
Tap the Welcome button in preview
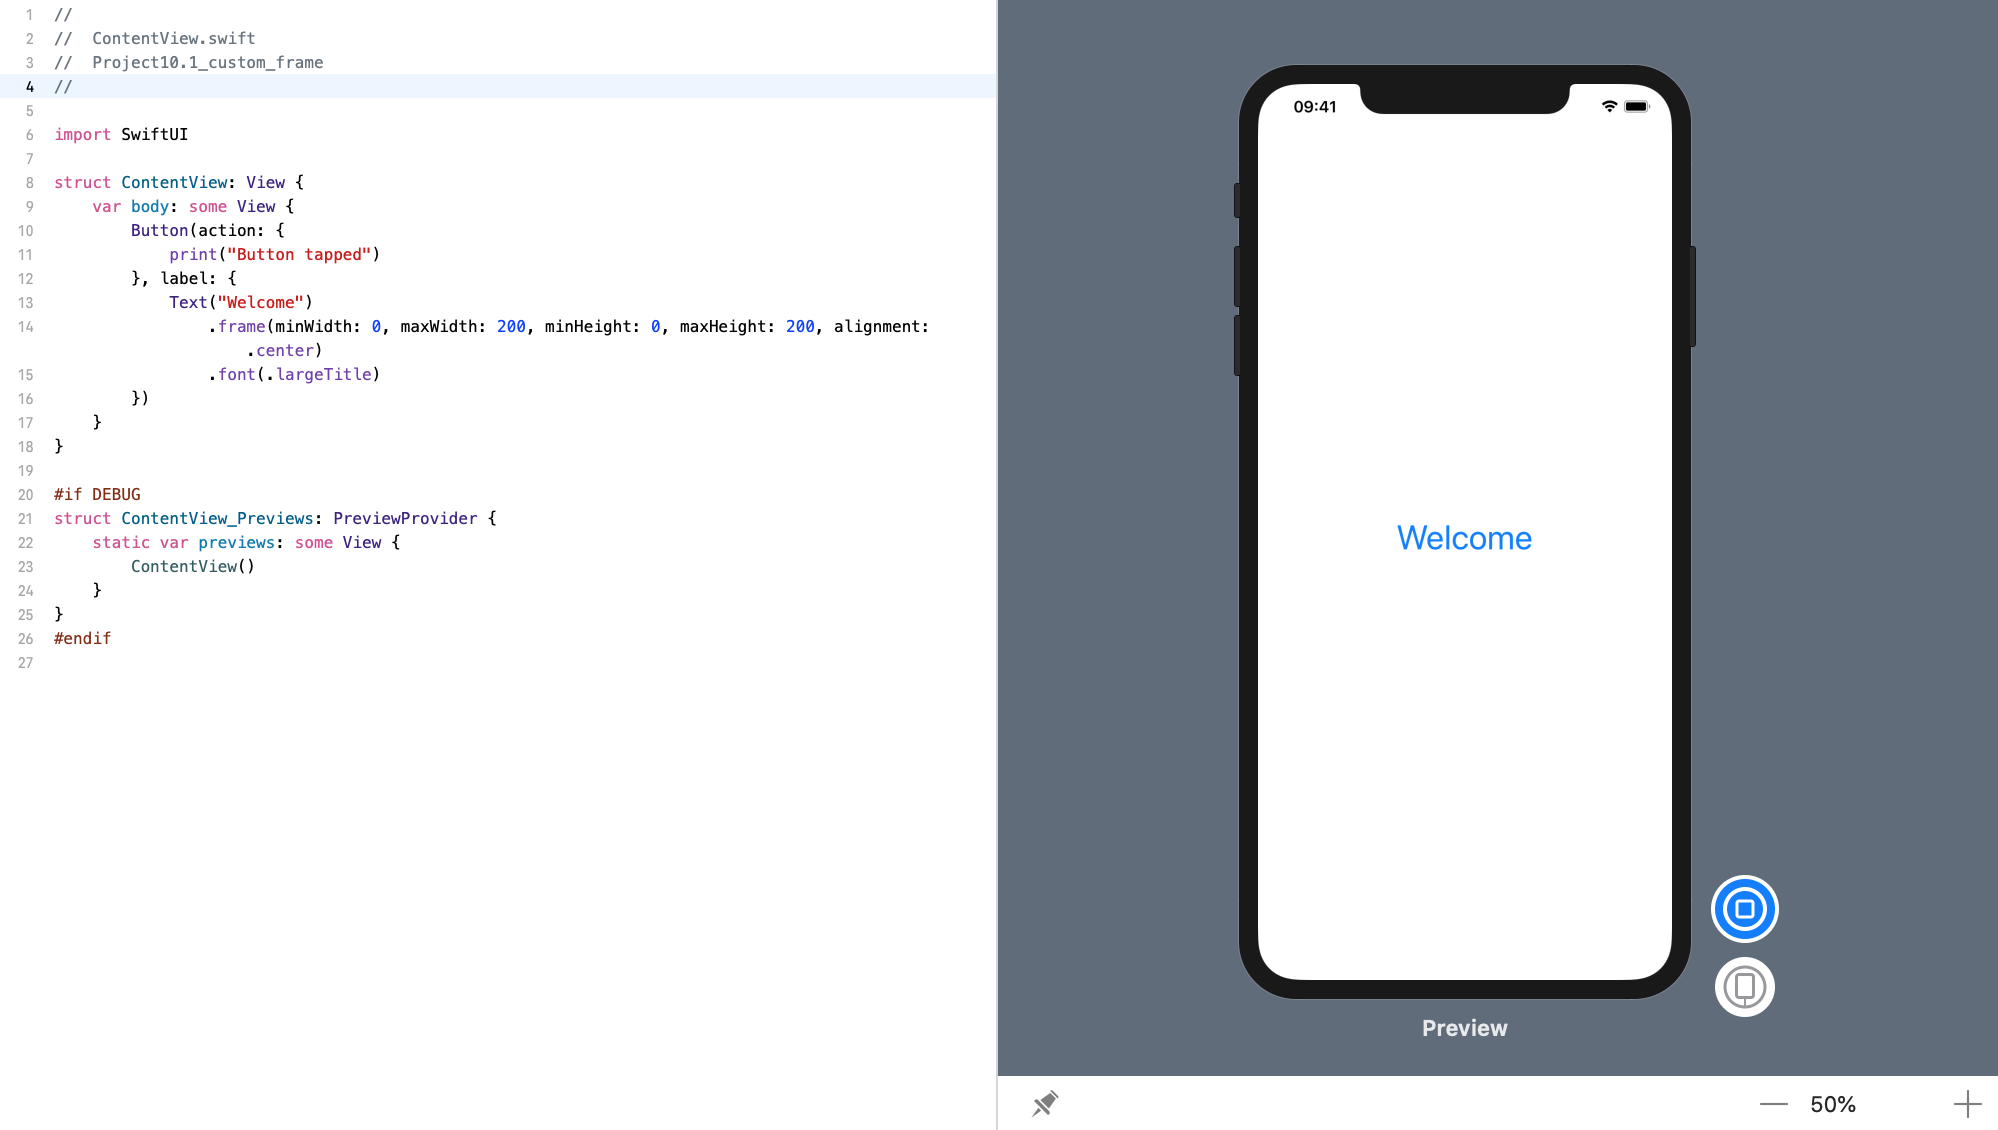click(1464, 538)
